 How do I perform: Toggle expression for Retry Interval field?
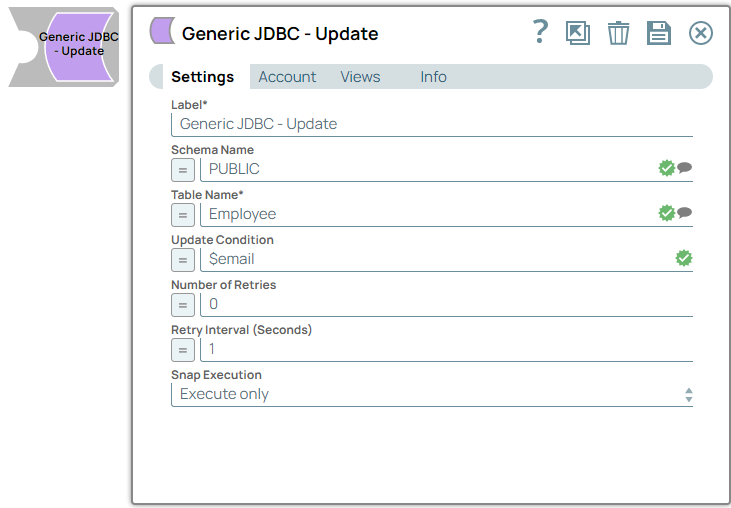coord(183,349)
